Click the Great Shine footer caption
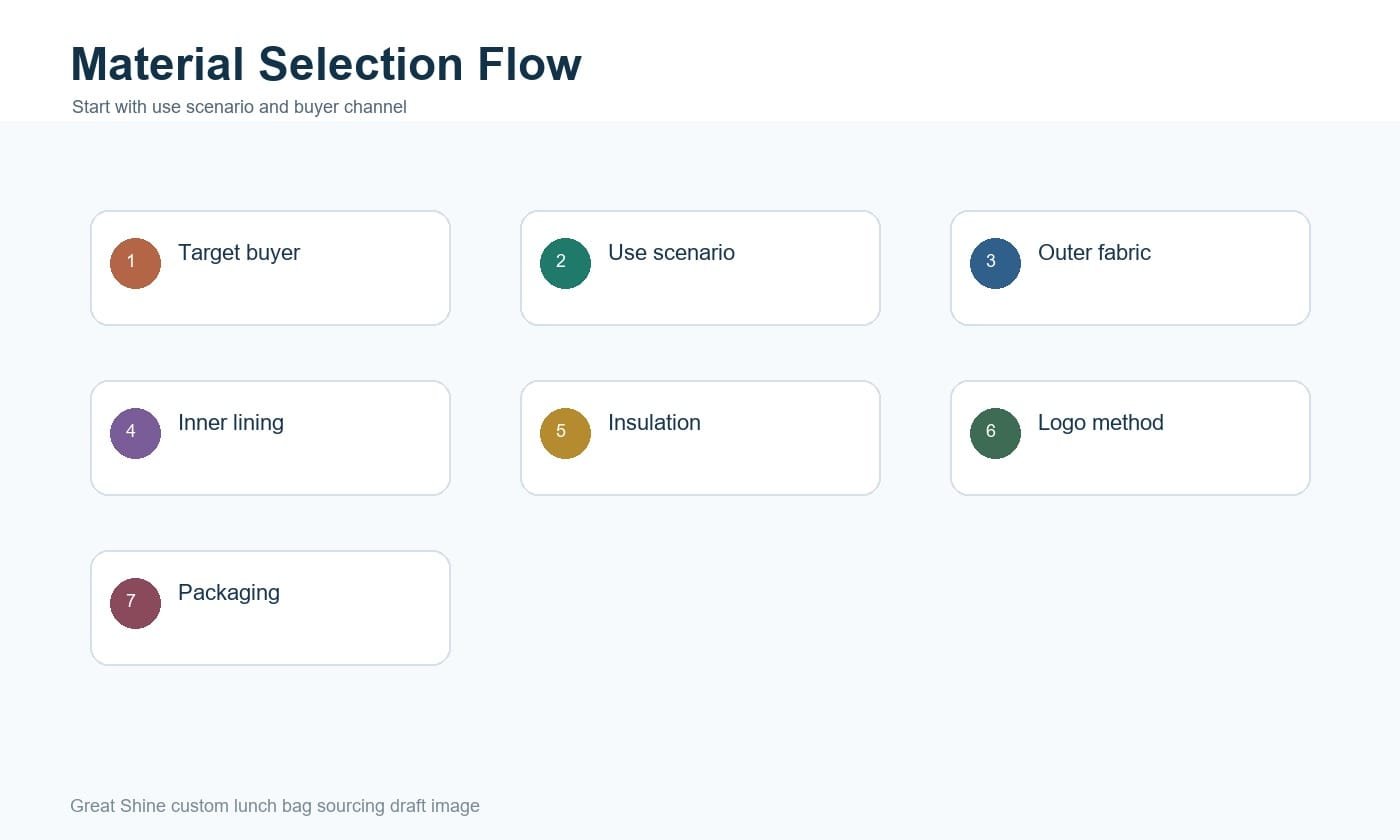The image size is (1400, 840). (275, 806)
